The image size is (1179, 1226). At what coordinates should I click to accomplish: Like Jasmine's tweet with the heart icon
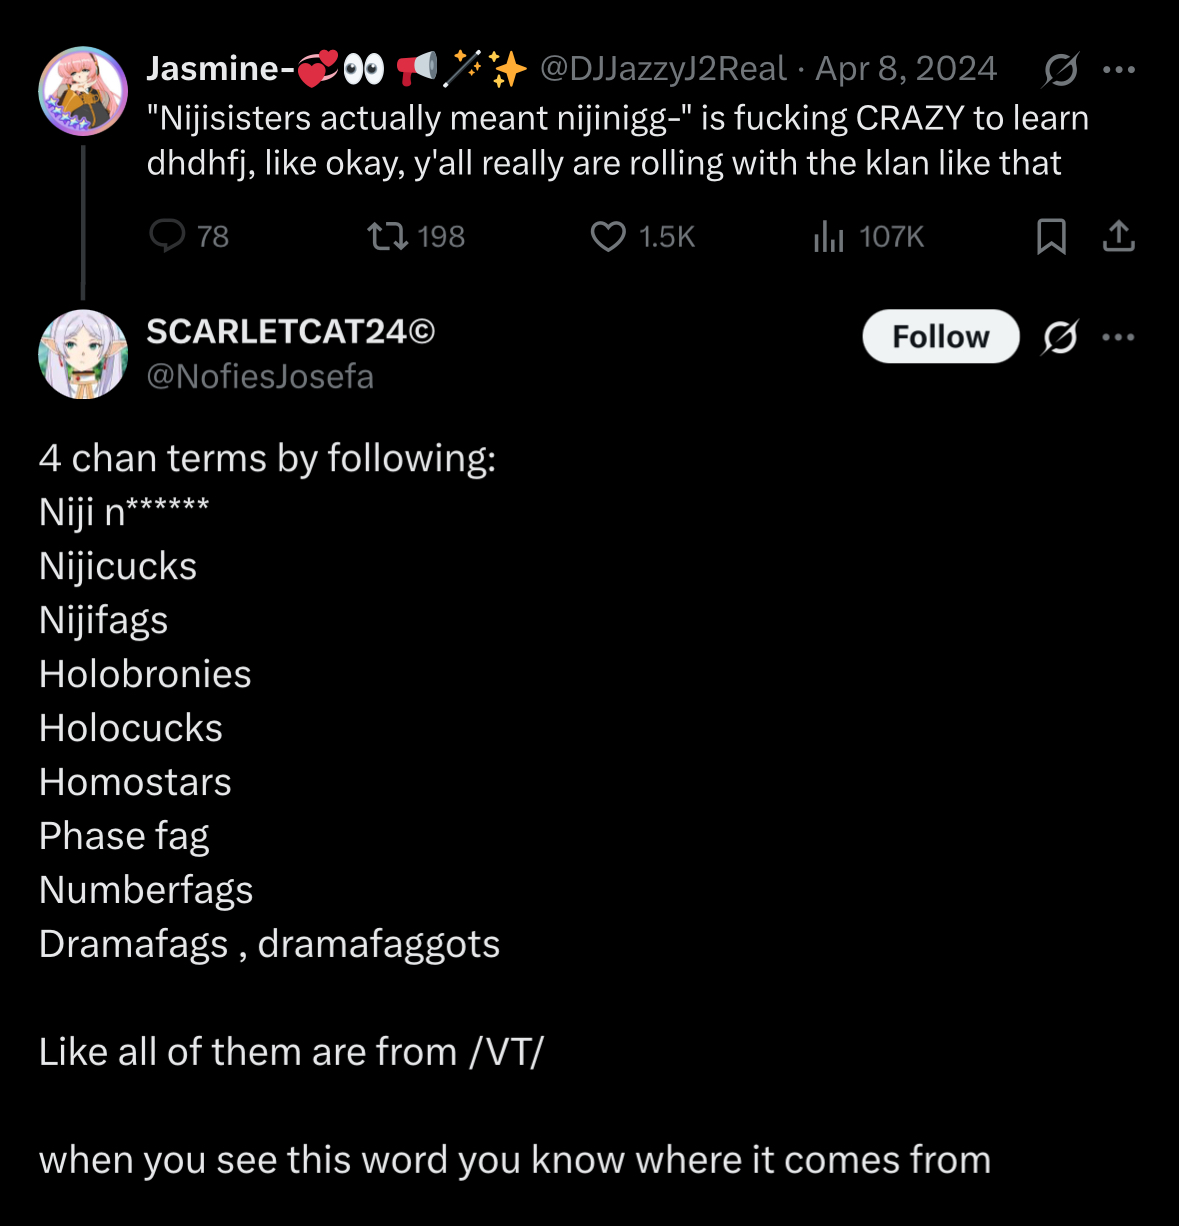608,236
